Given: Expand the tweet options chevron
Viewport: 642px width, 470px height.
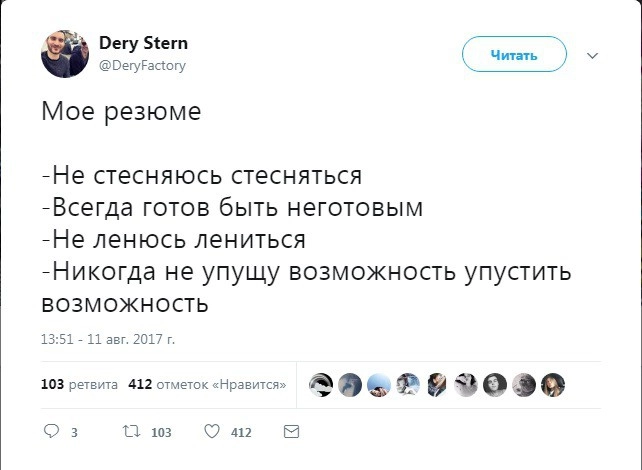Looking at the screenshot, I should (x=592, y=55).
